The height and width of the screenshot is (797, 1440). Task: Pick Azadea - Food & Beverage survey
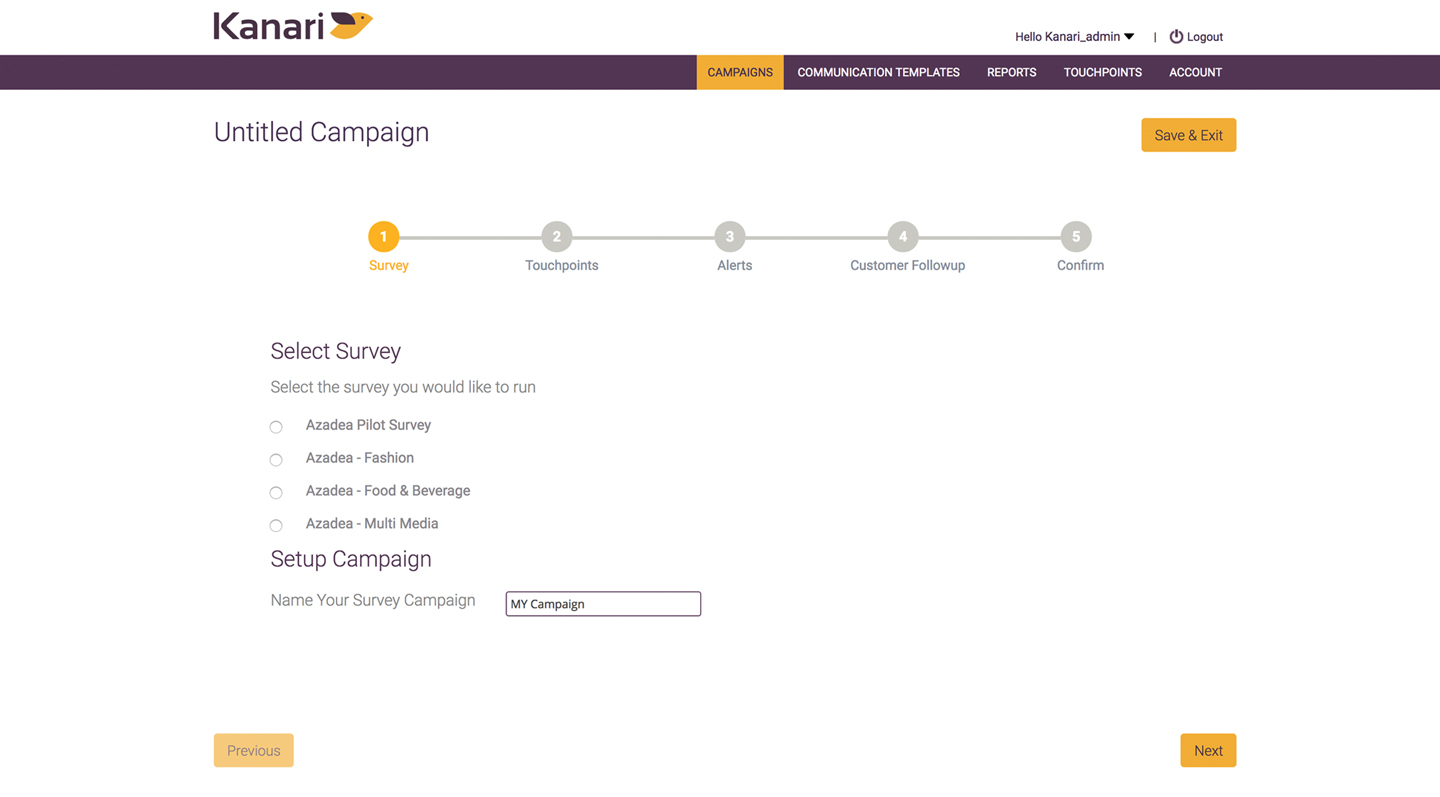276,493
